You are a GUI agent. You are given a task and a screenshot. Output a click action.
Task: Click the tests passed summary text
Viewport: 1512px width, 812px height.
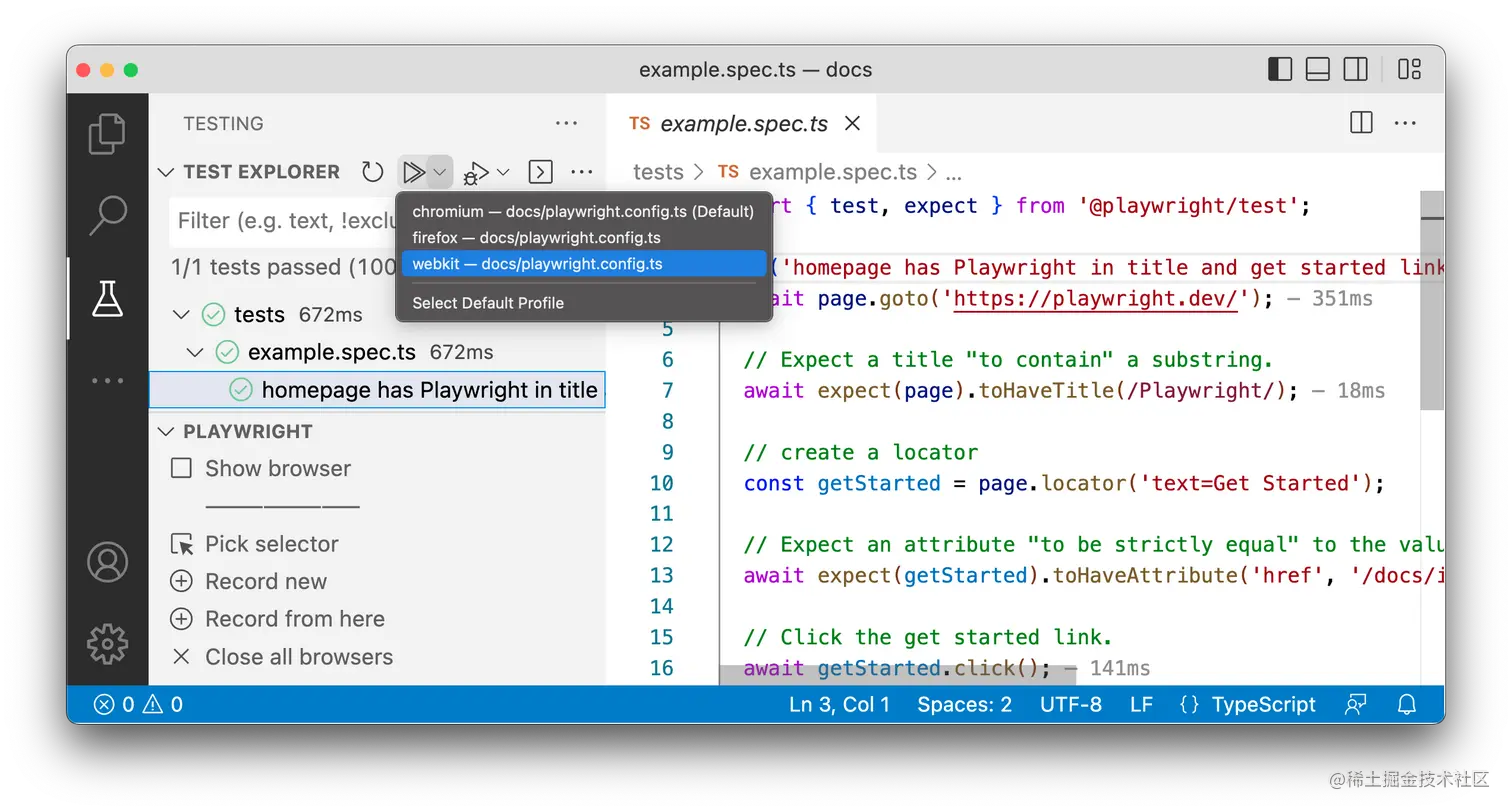[x=284, y=267]
